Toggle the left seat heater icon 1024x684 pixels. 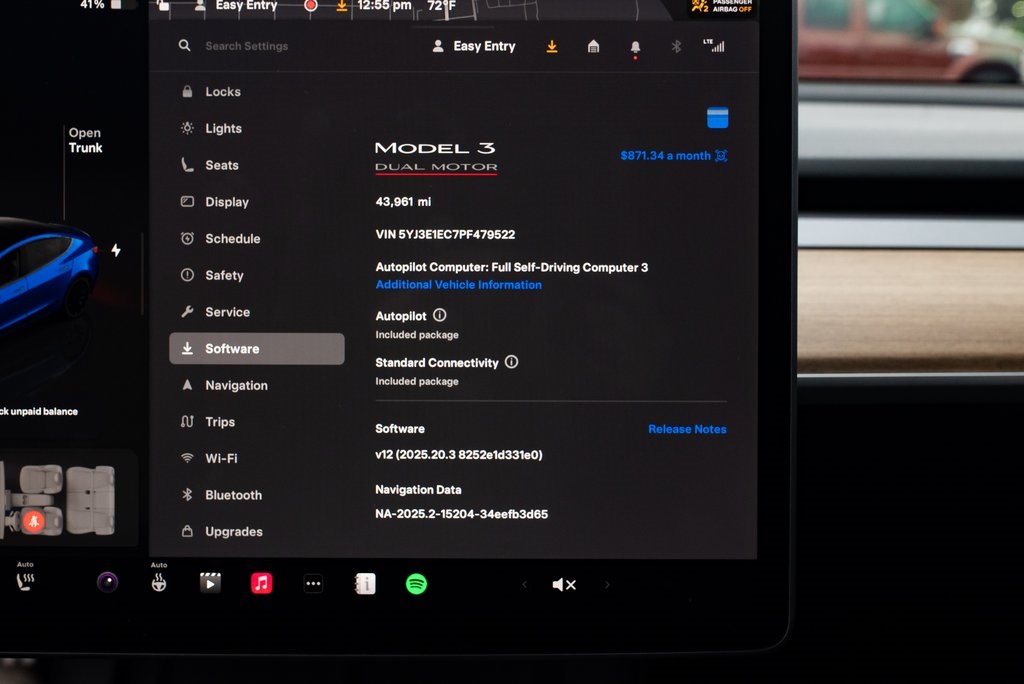(x=25, y=580)
